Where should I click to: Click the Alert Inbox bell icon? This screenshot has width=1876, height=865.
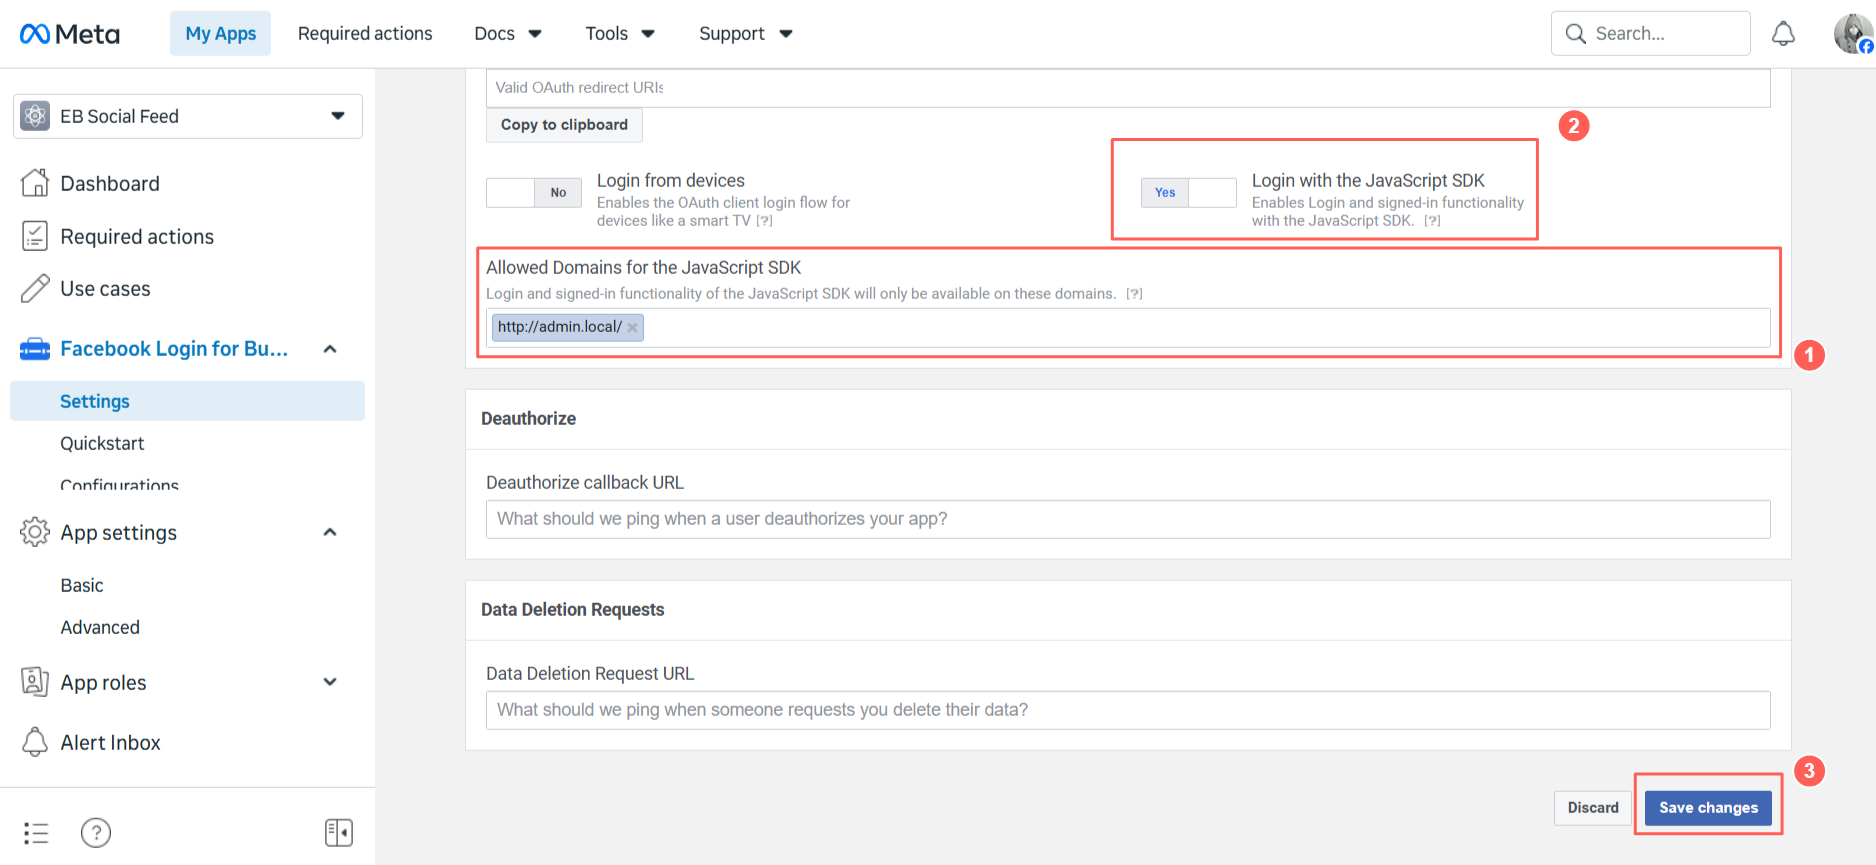[x=35, y=742]
